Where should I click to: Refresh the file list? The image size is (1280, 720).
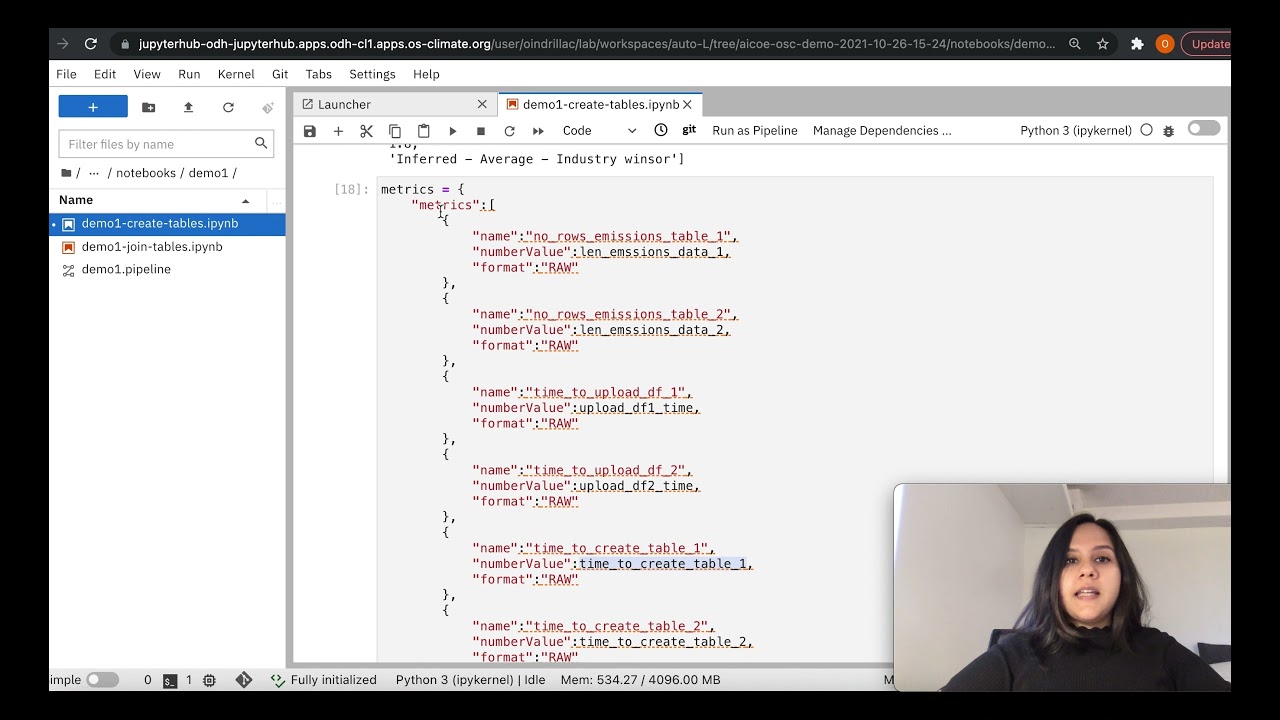(x=228, y=107)
